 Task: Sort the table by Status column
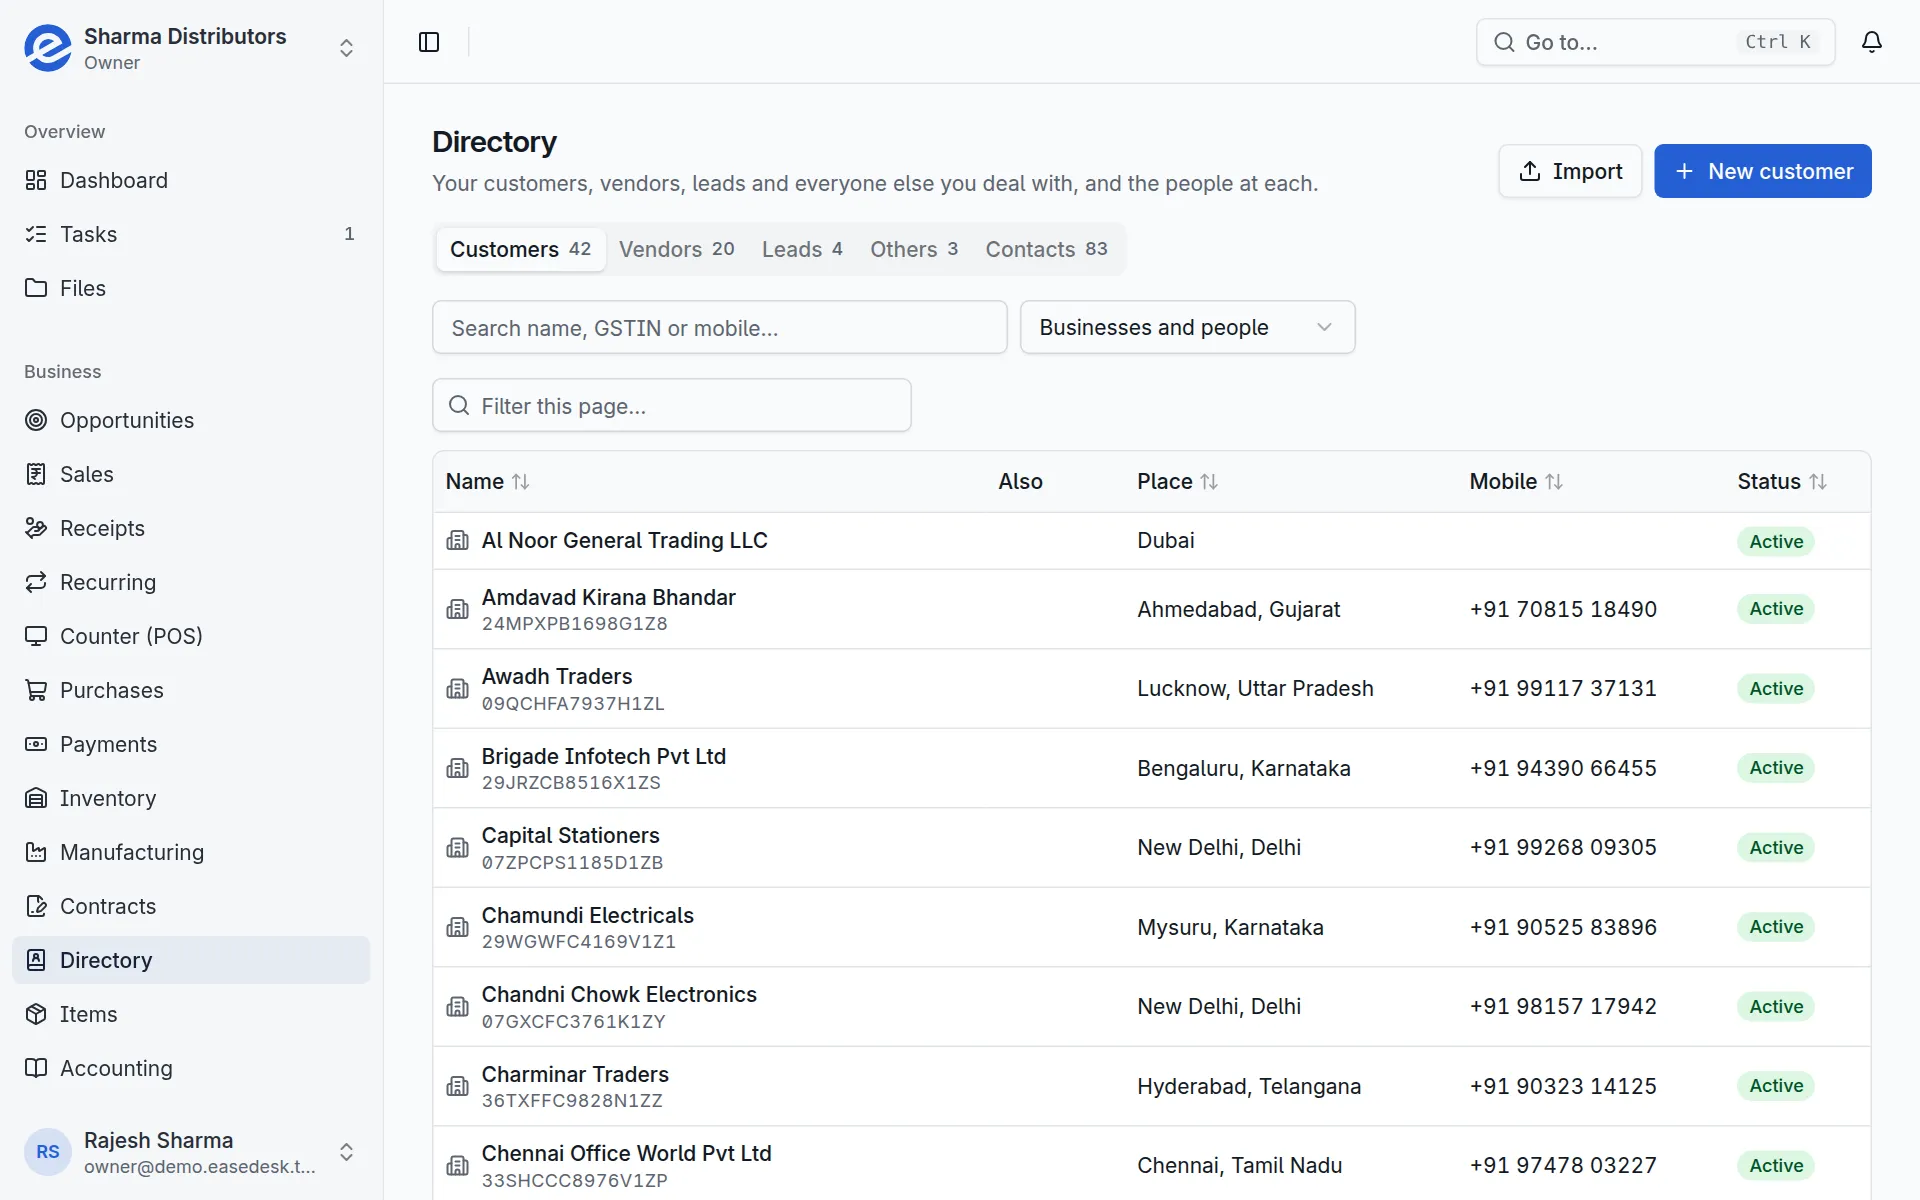click(1781, 482)
